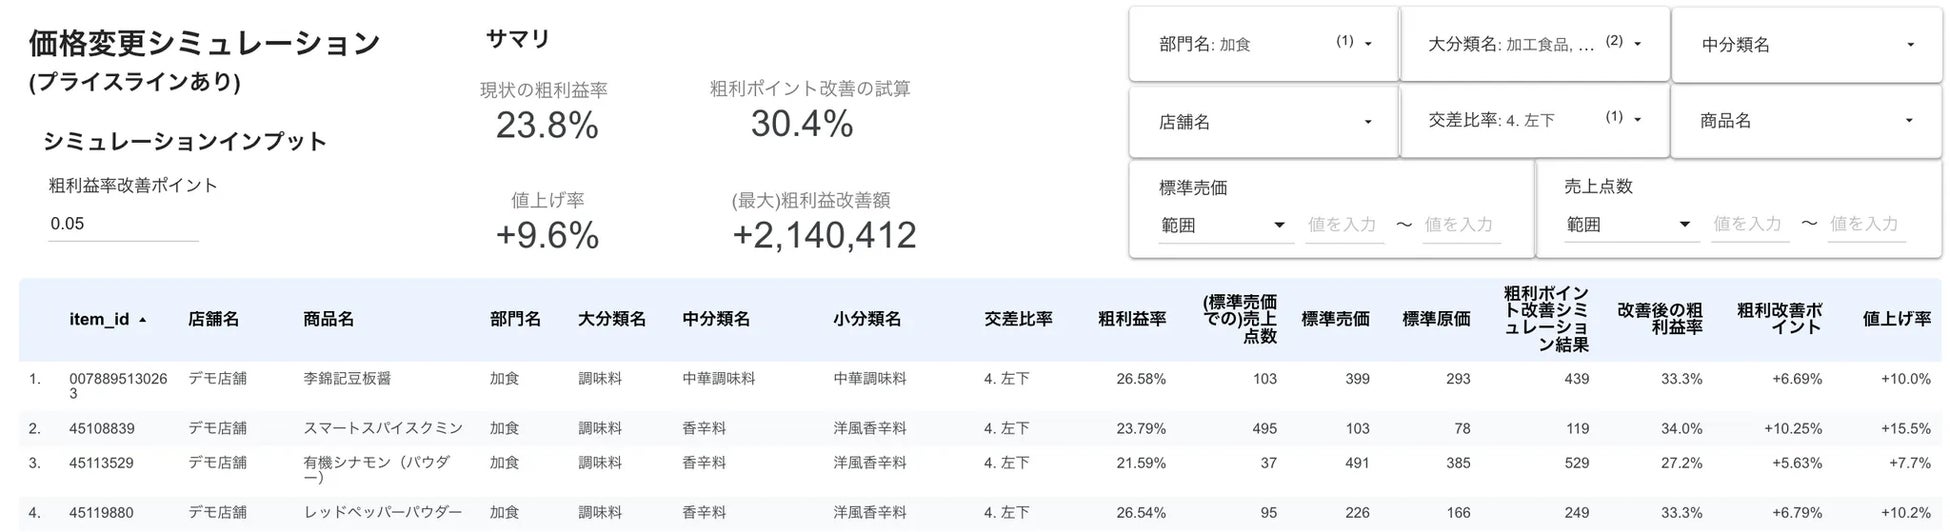Sort table by 粗利益率 column header
The width and height of the screenshot is (1950, 532).
1131,320
